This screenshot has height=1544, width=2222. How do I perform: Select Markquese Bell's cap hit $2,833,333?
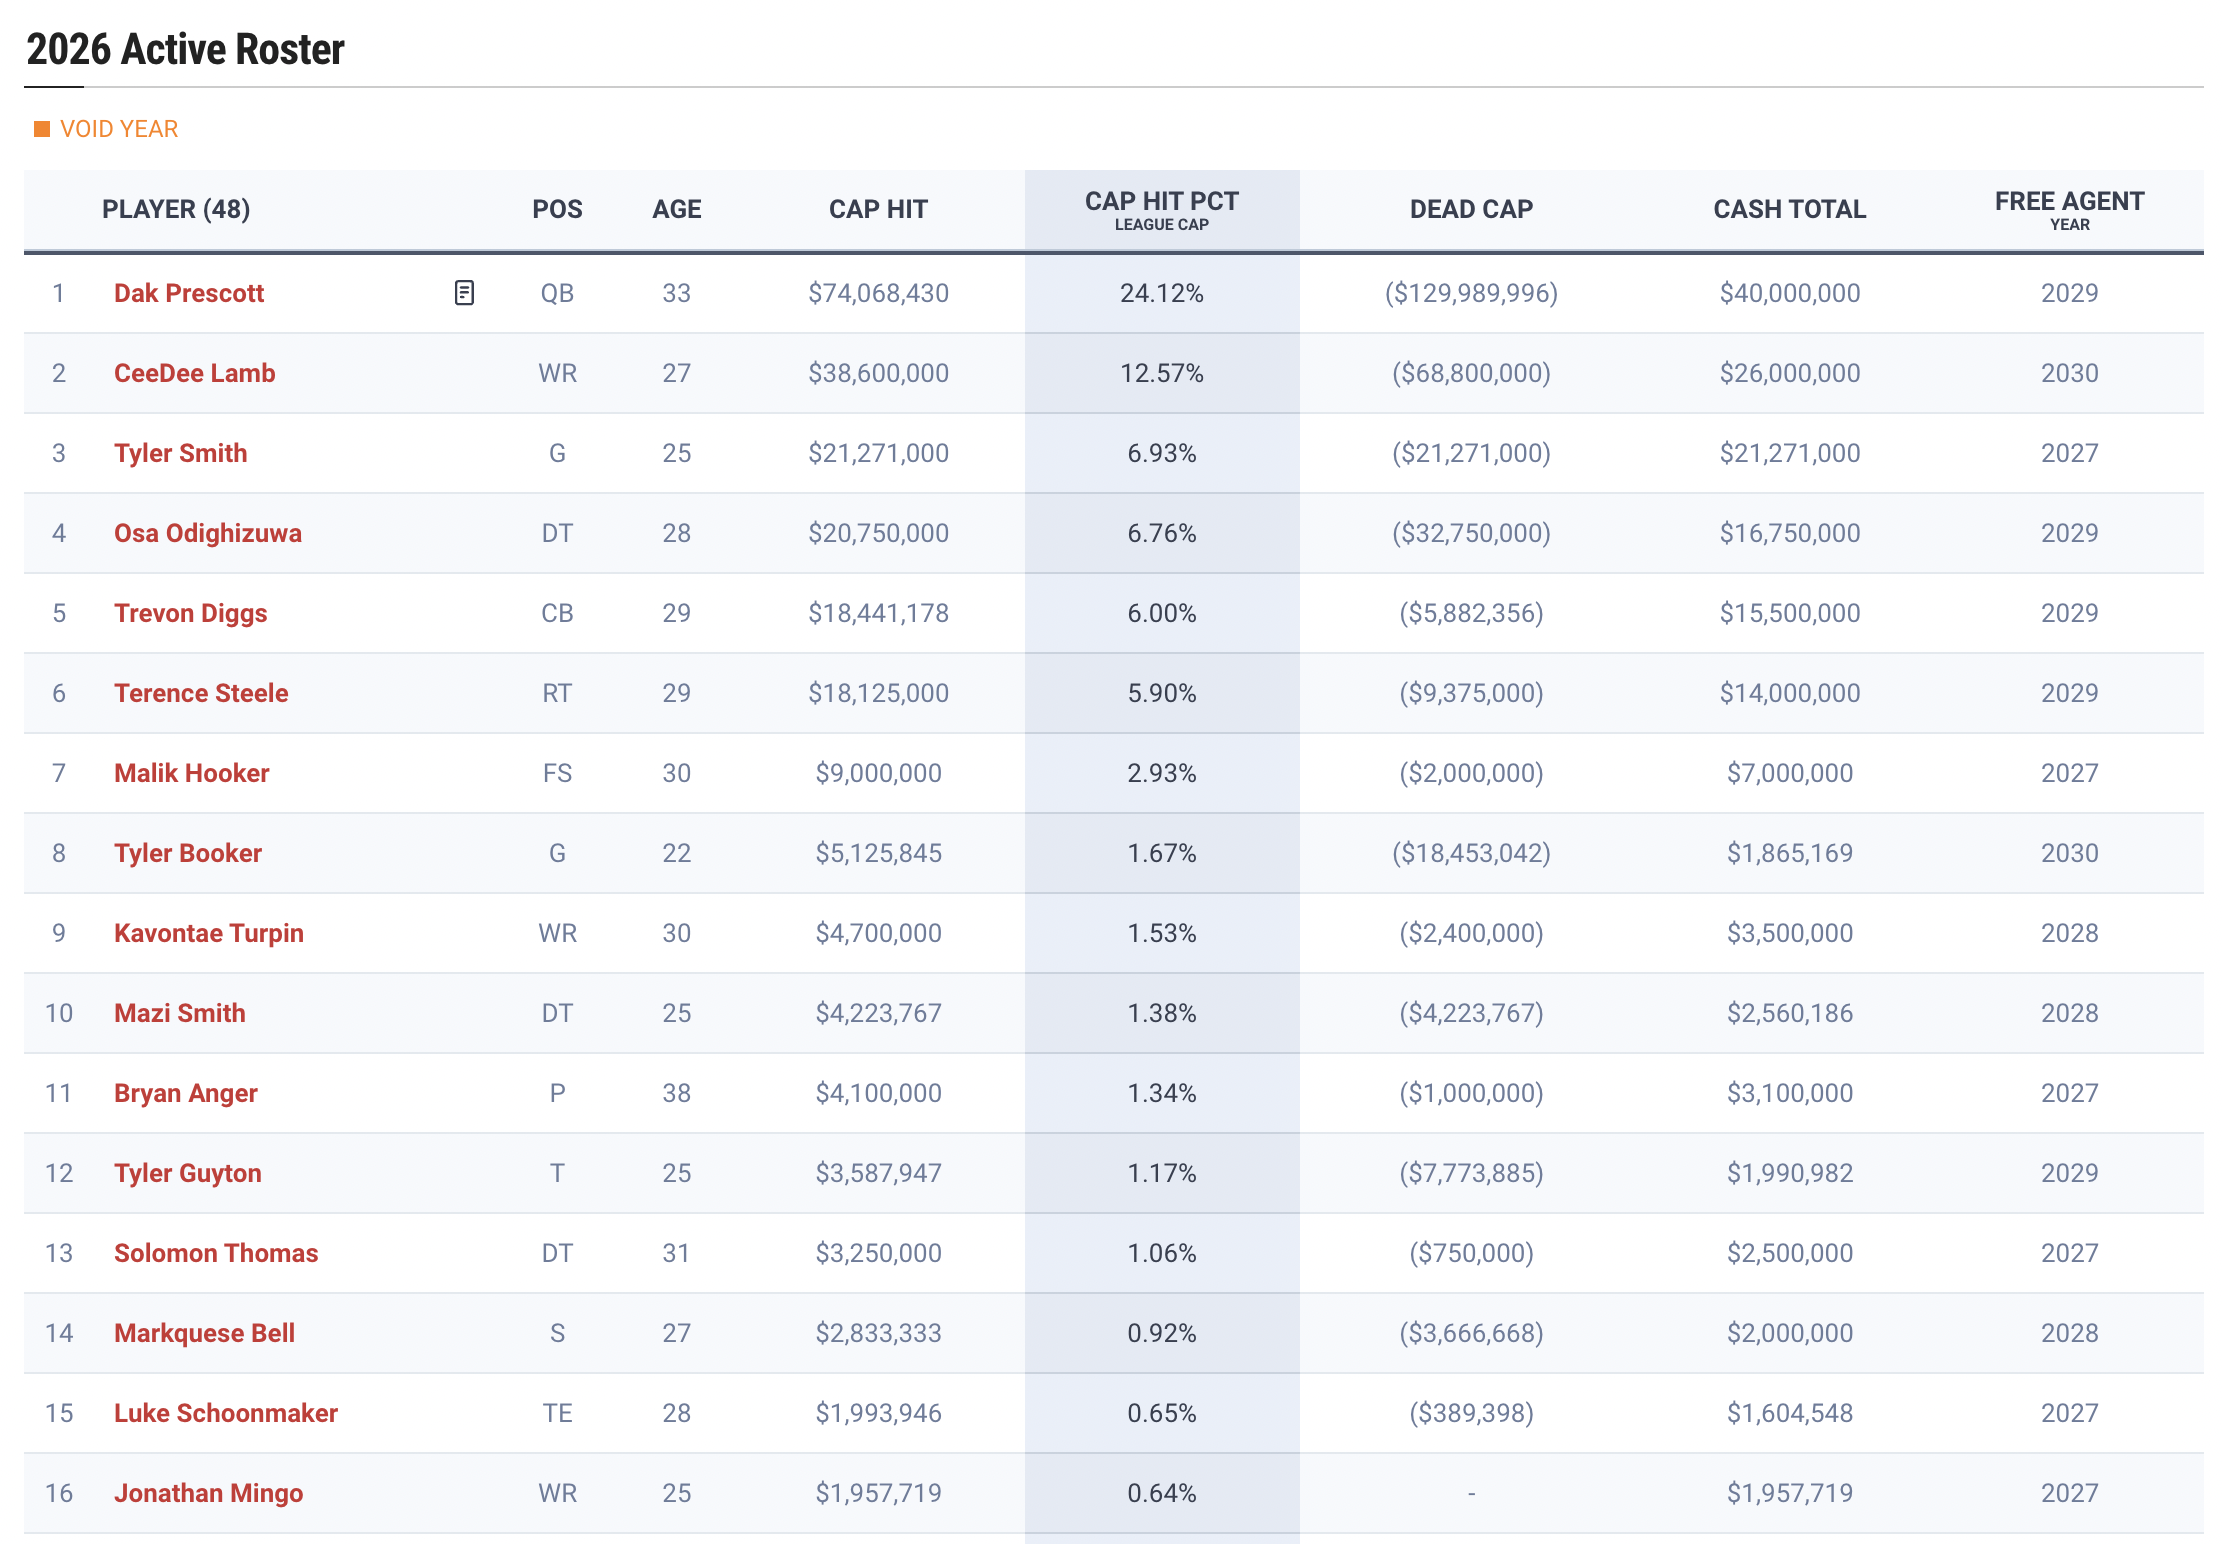click(x=878, y=1333)
